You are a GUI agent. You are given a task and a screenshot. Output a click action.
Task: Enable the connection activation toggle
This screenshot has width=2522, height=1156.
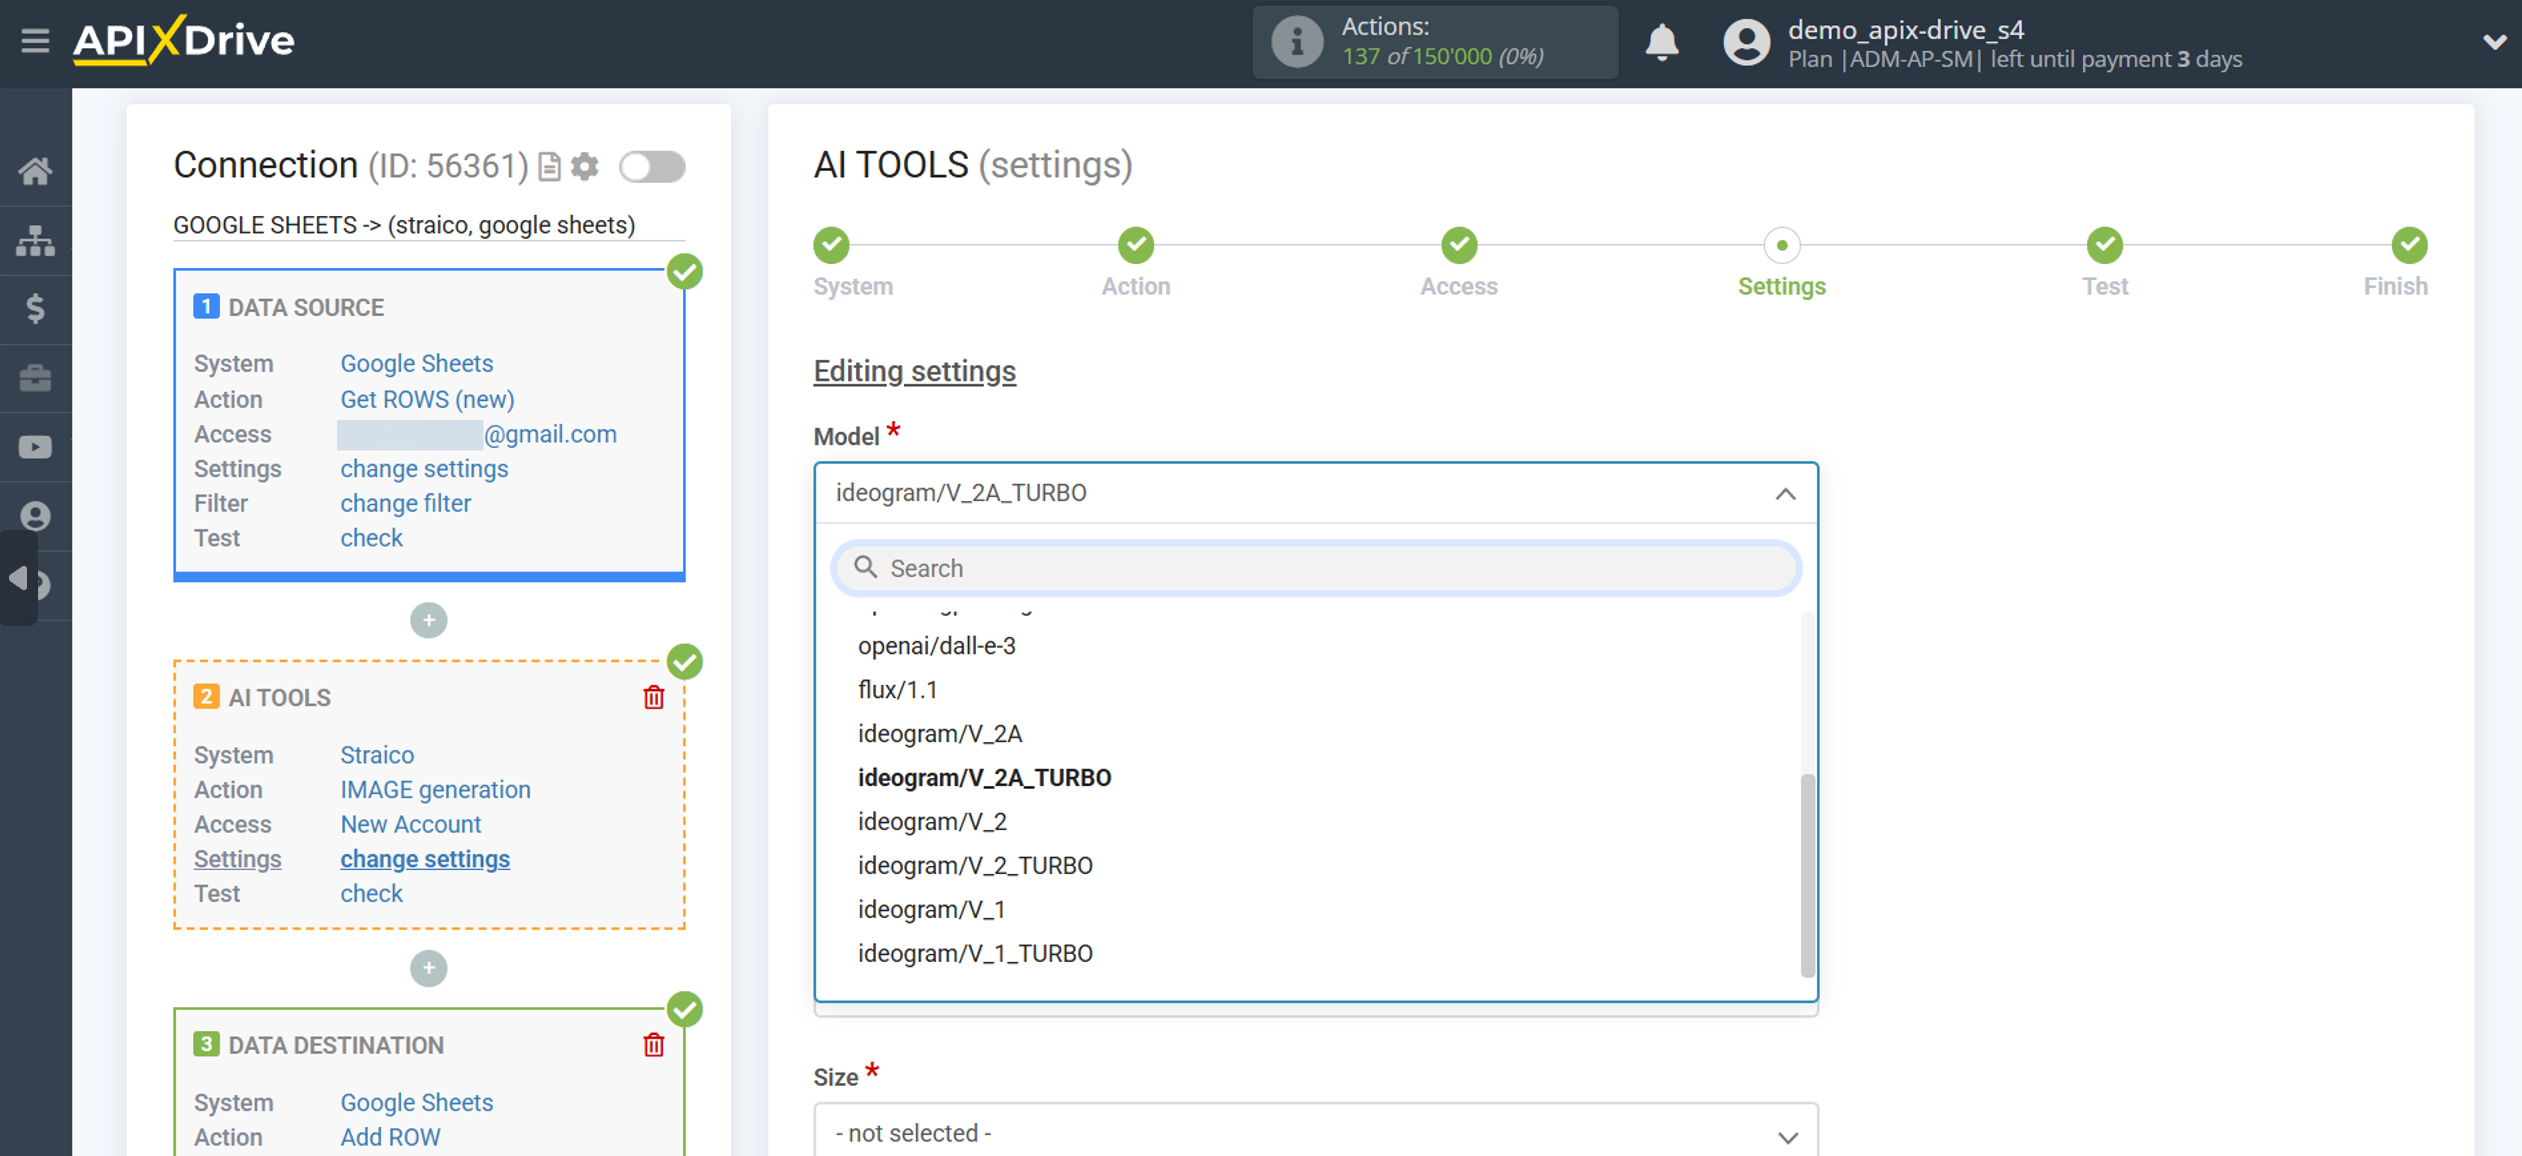click(651, 167)
